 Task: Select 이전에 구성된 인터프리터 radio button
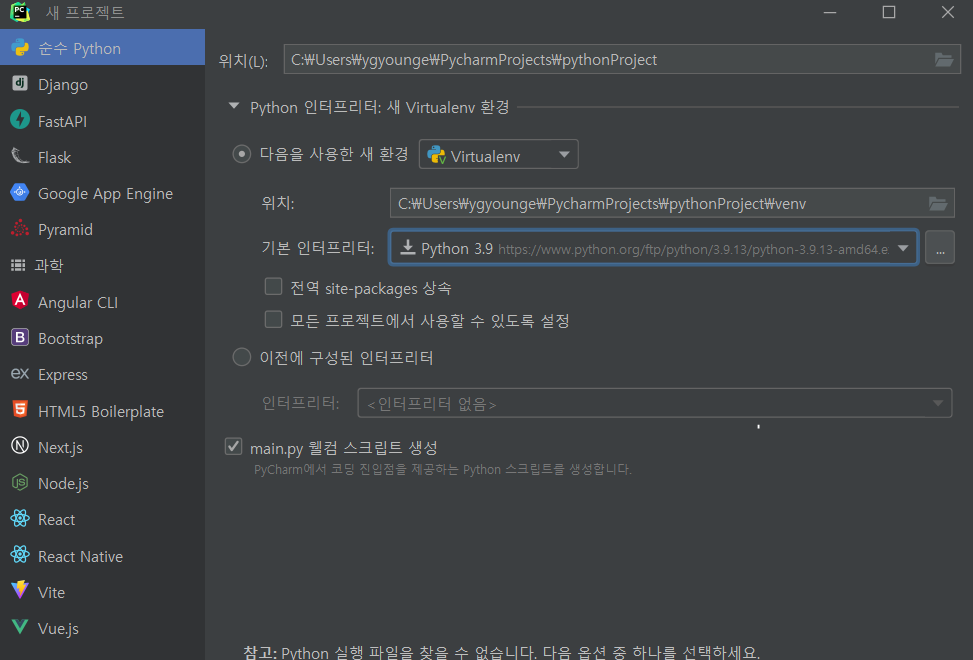(x=241, y=357)
